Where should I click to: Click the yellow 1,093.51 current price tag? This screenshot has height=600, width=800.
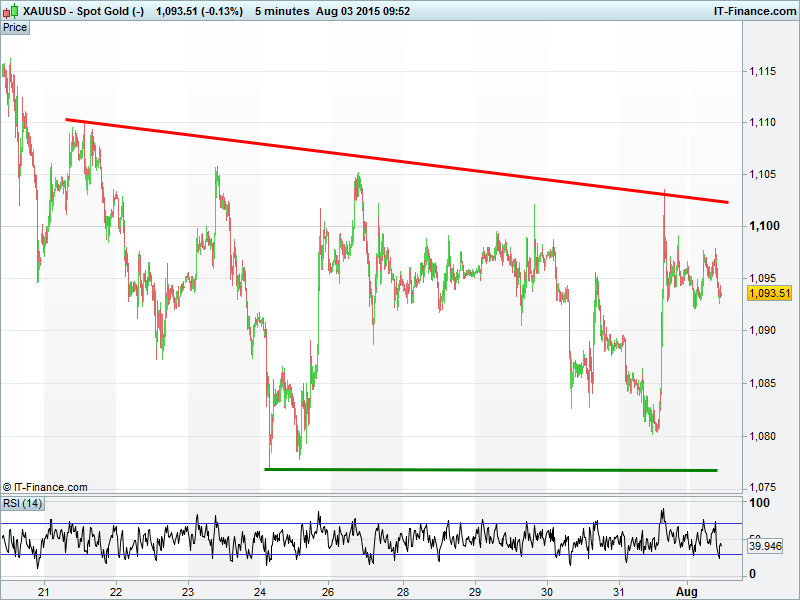pos(769,293)
